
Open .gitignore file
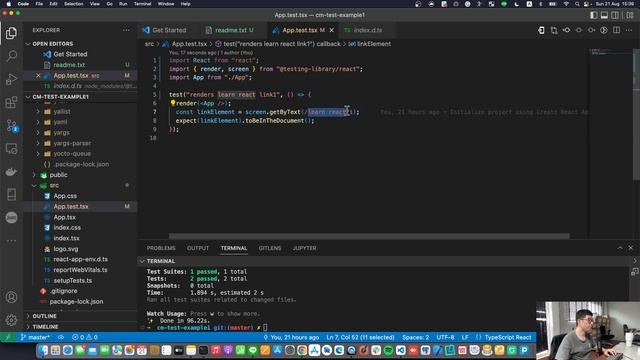(x=63, y=291)
